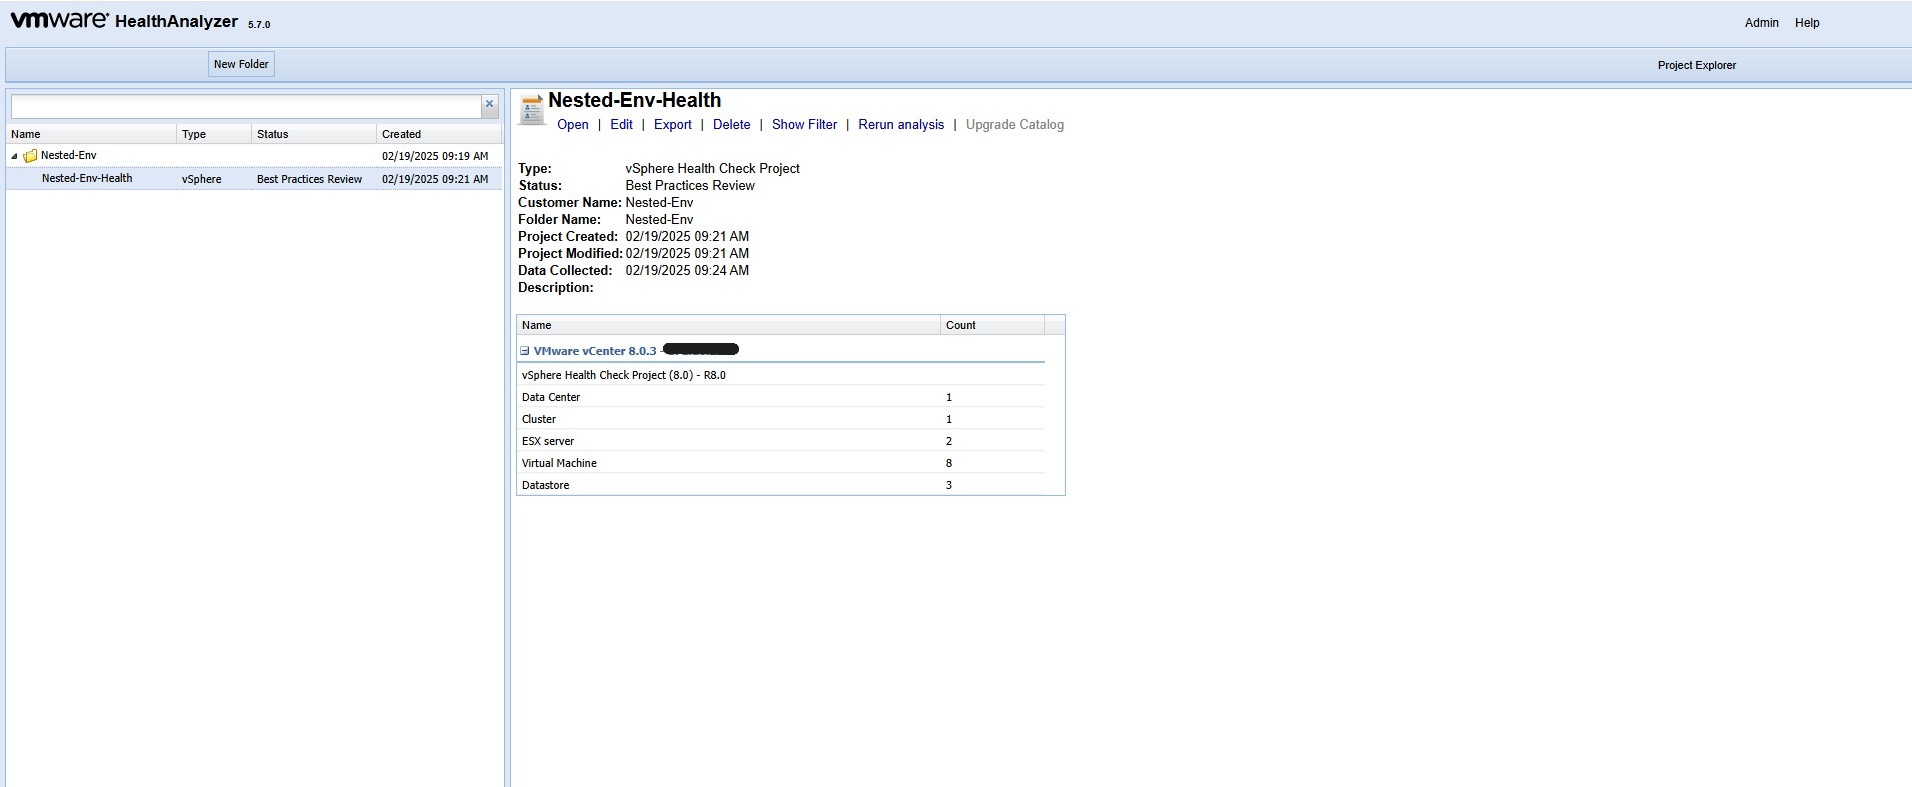Select the Datastore row
1912x787 pixels.
[781, 485]
